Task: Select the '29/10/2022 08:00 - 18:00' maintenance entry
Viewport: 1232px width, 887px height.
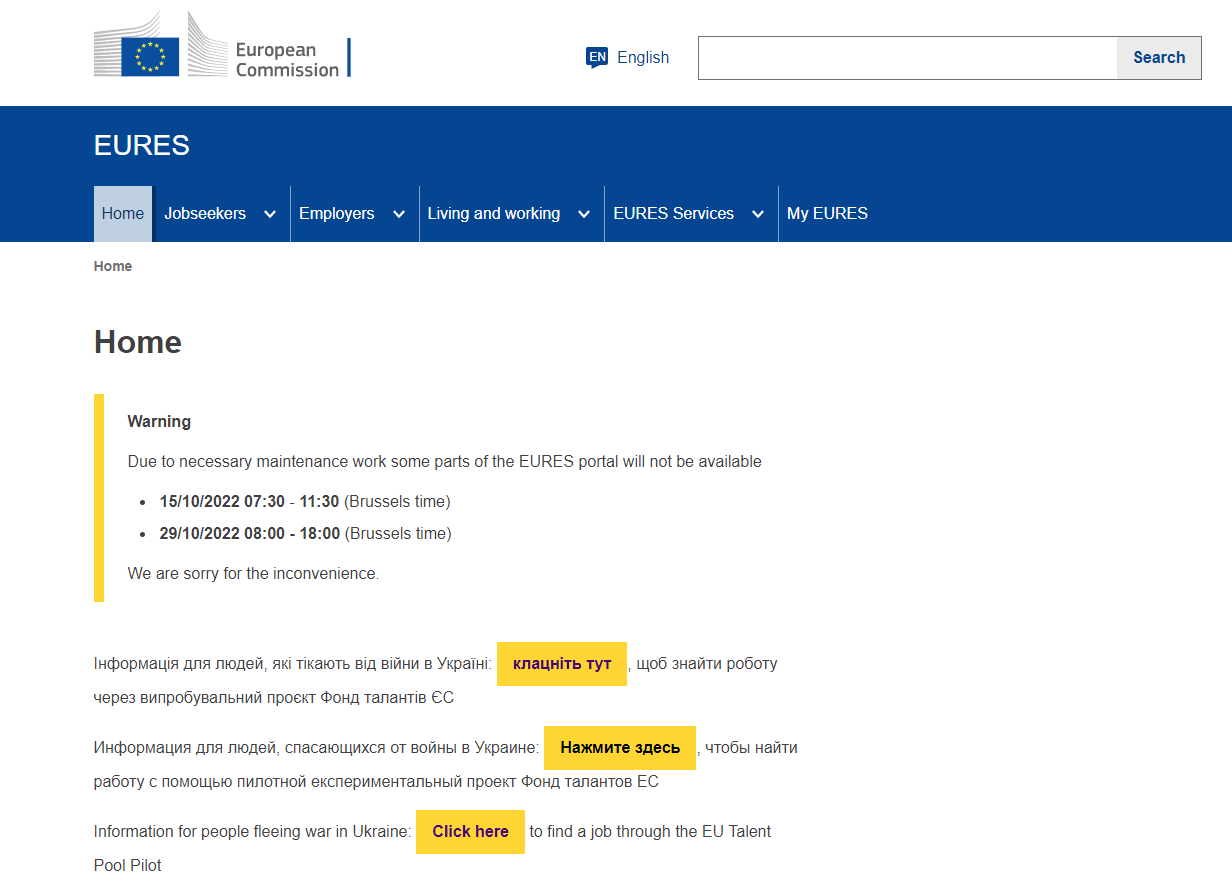Action: (305, 534)
